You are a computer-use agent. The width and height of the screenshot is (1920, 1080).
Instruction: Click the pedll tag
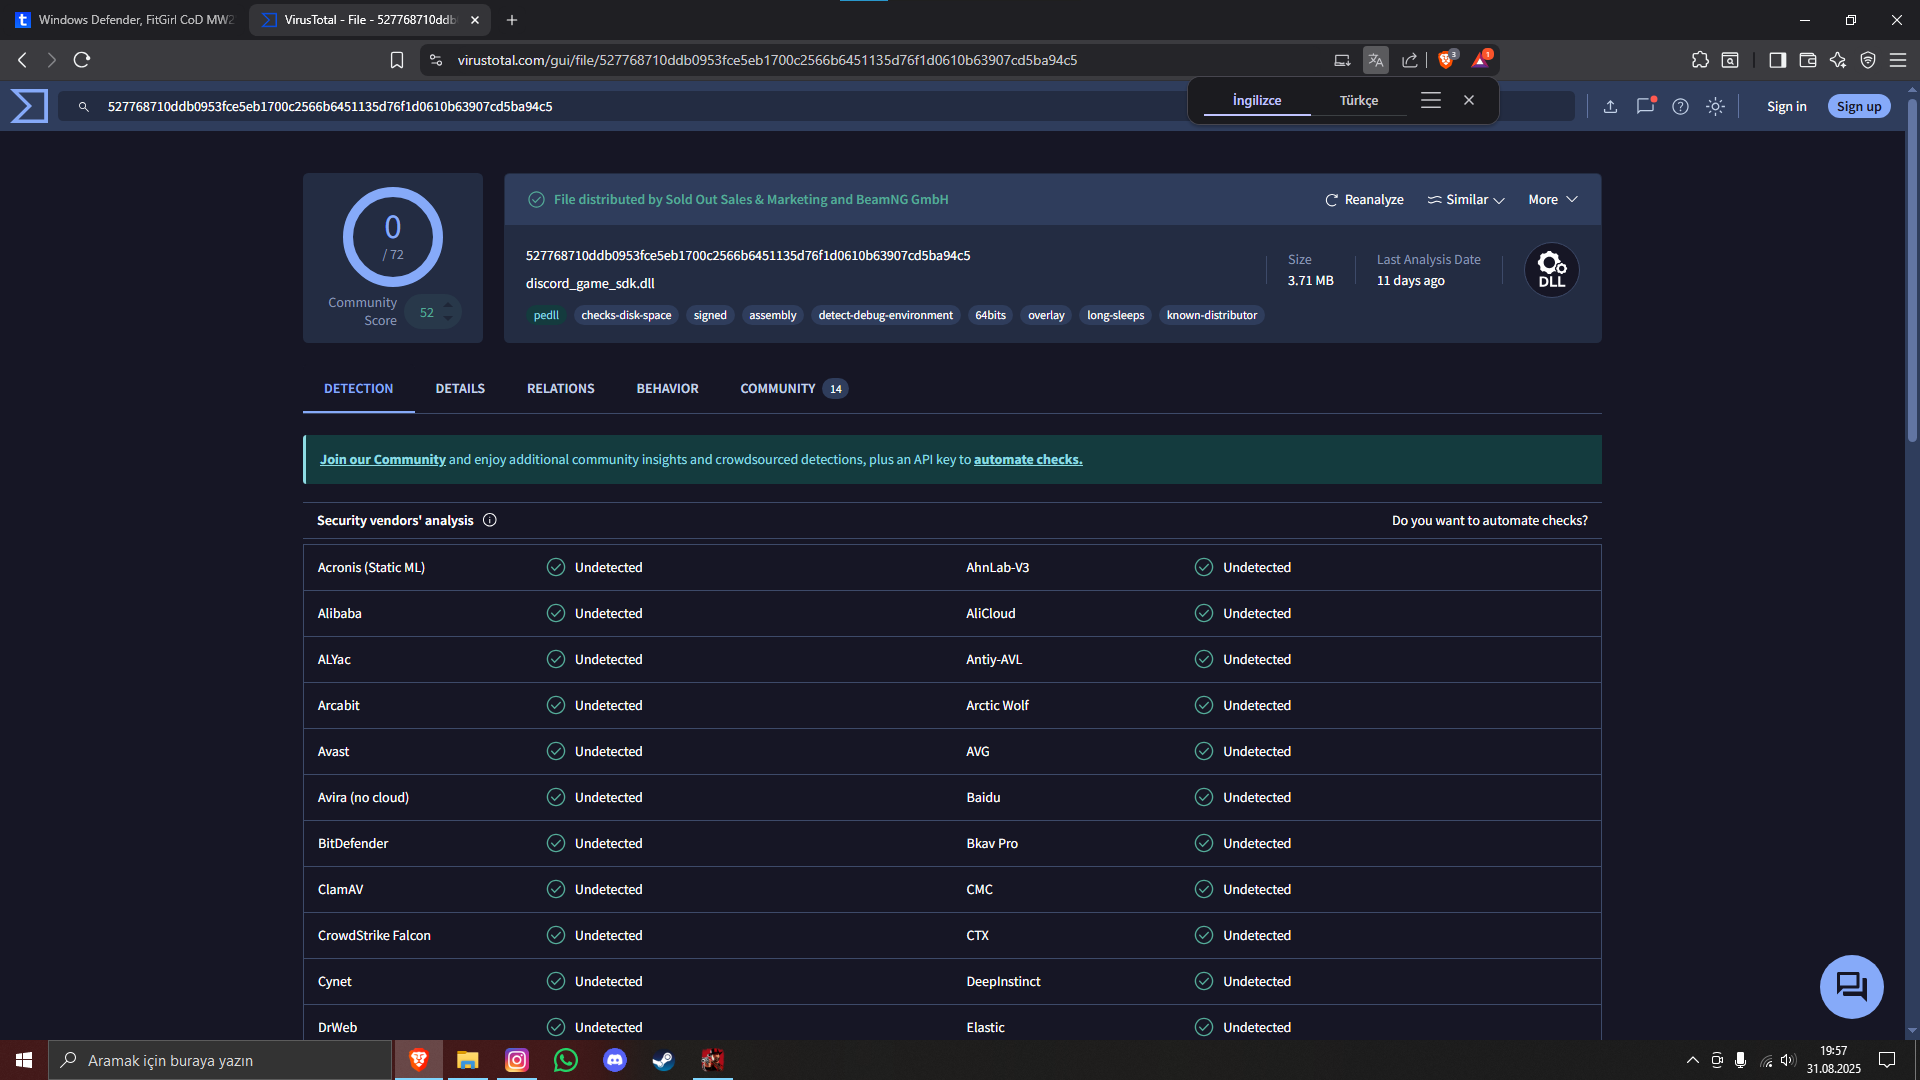click(546, 315)
